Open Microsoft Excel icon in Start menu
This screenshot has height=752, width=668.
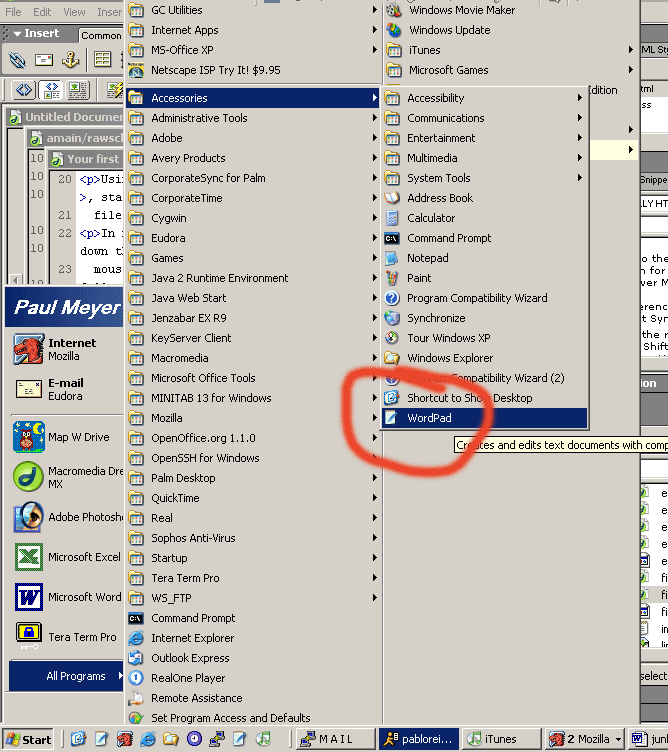(29, 557)
